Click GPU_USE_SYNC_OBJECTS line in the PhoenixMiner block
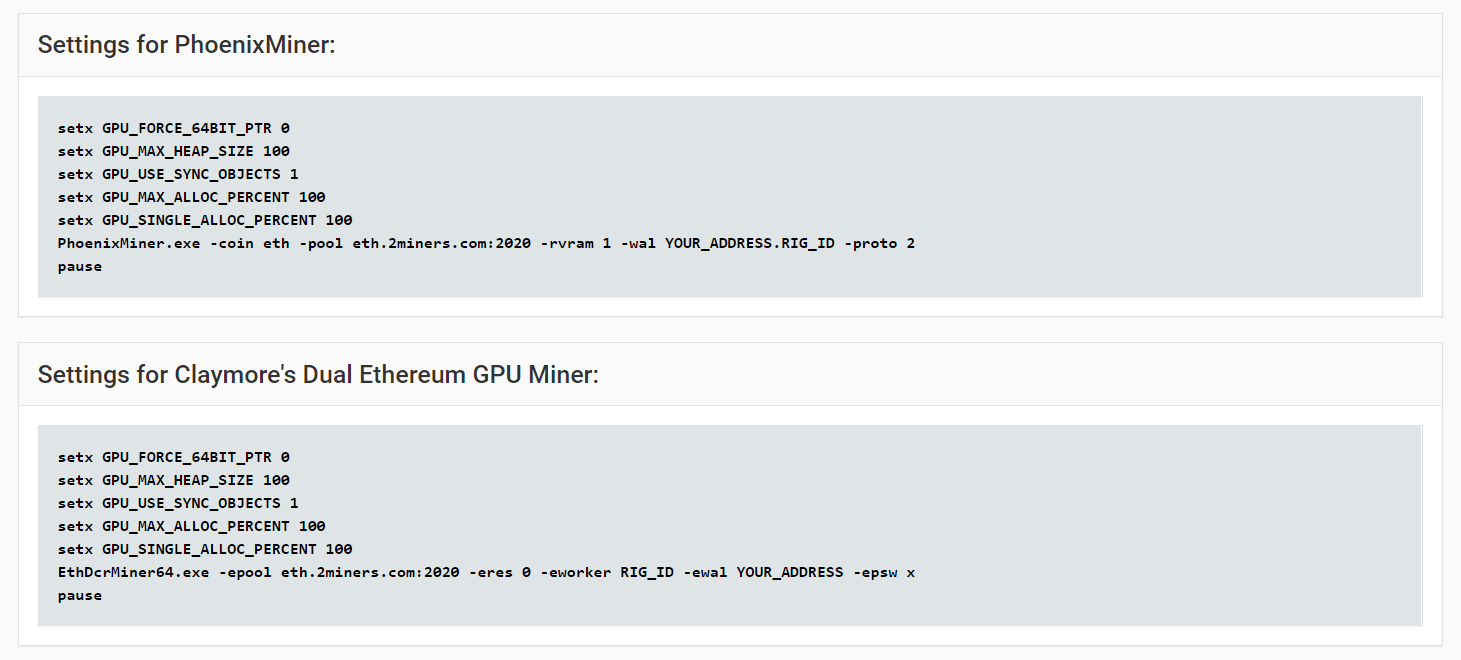Viewport: 1461px width, 660px height. point(178,174)
